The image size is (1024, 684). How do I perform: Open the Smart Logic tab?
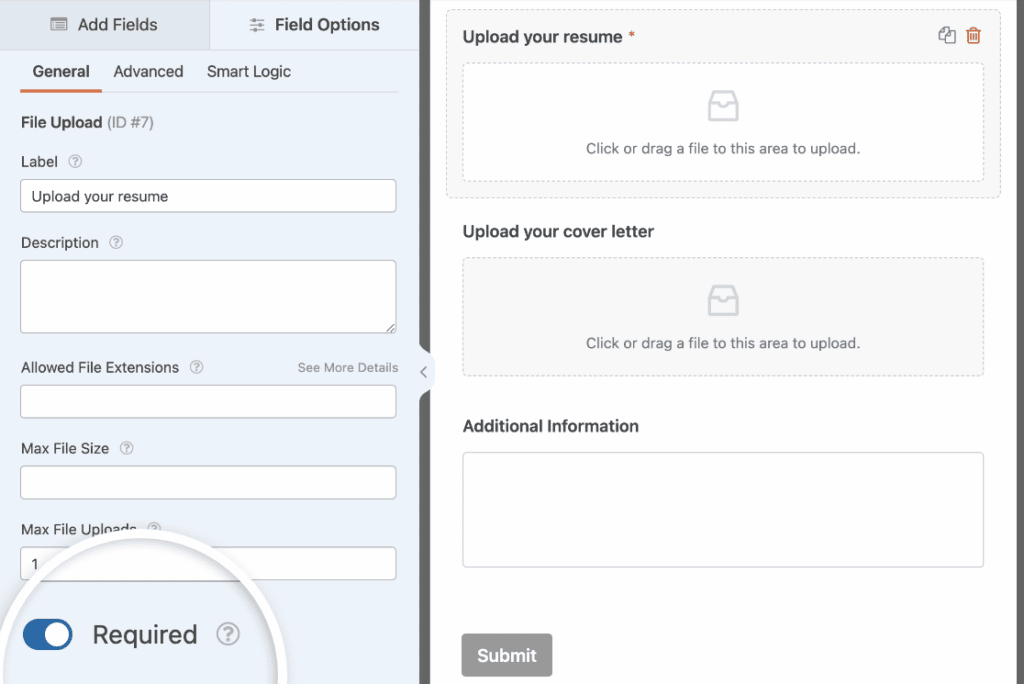click(248, 72)
